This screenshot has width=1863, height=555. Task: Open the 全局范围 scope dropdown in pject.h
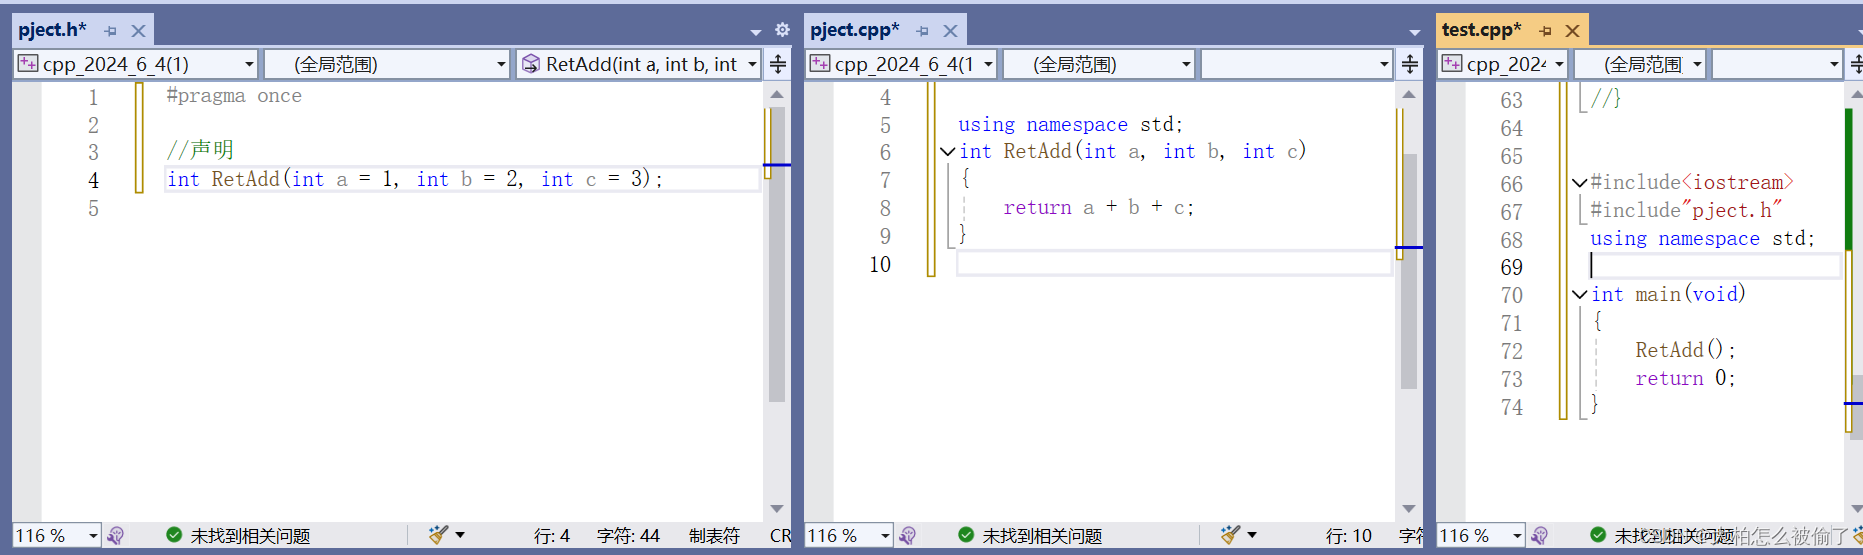tap(388, 64)
